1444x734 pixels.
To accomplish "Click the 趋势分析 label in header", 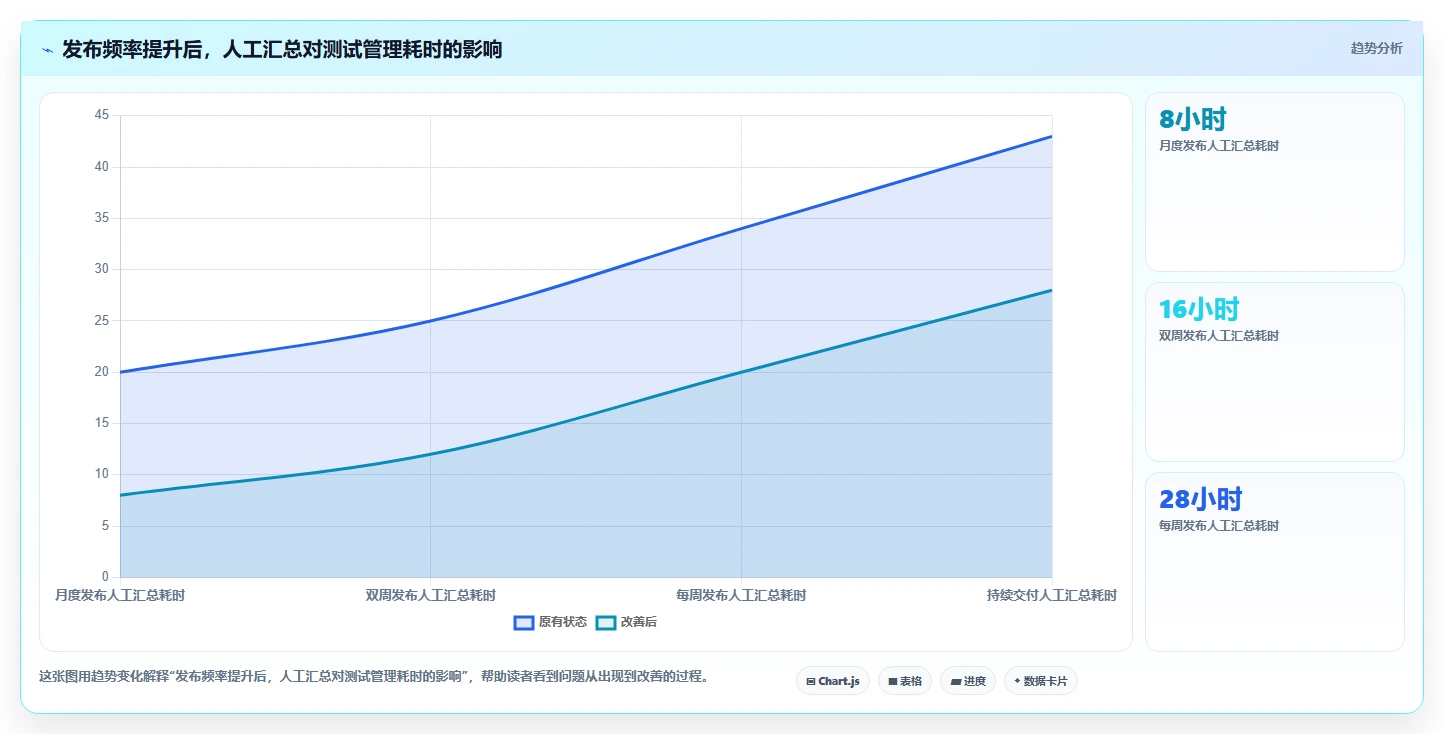I will click(x=1376, y=48).
